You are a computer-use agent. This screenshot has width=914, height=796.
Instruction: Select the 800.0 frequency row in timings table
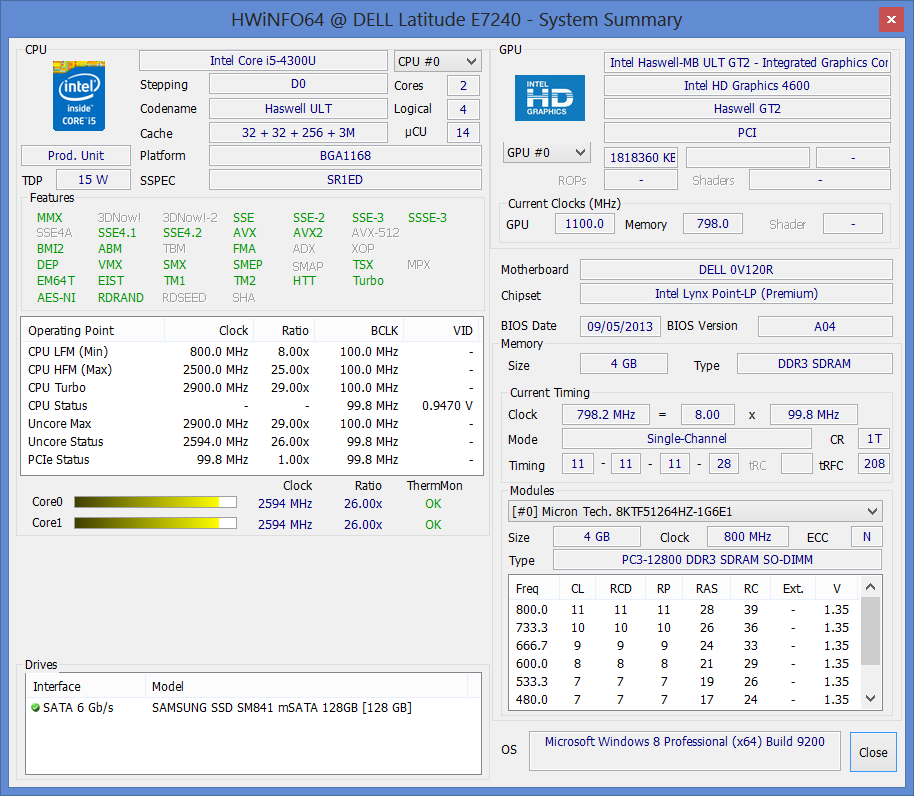(x=685, y=610)
